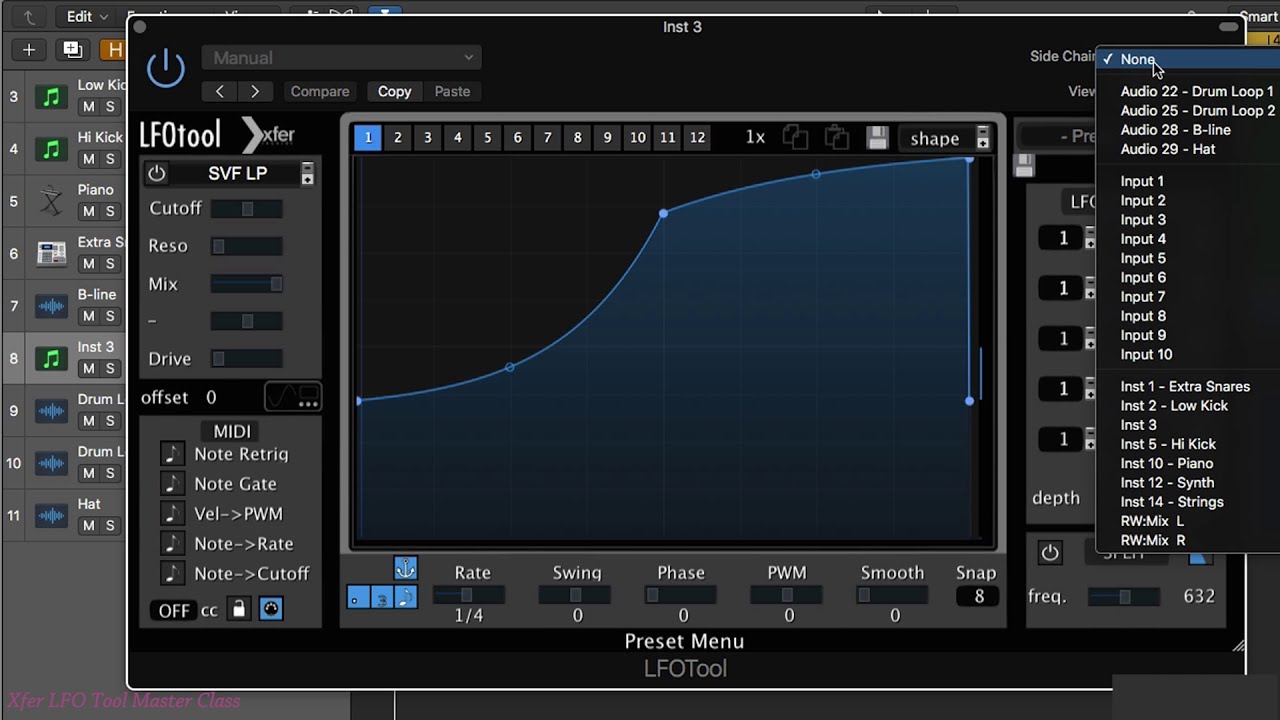Image resolution: width=1280 pixels, height=720 pixels.
Task: Select the dotted note rate mode button
Action: [357, 598]
